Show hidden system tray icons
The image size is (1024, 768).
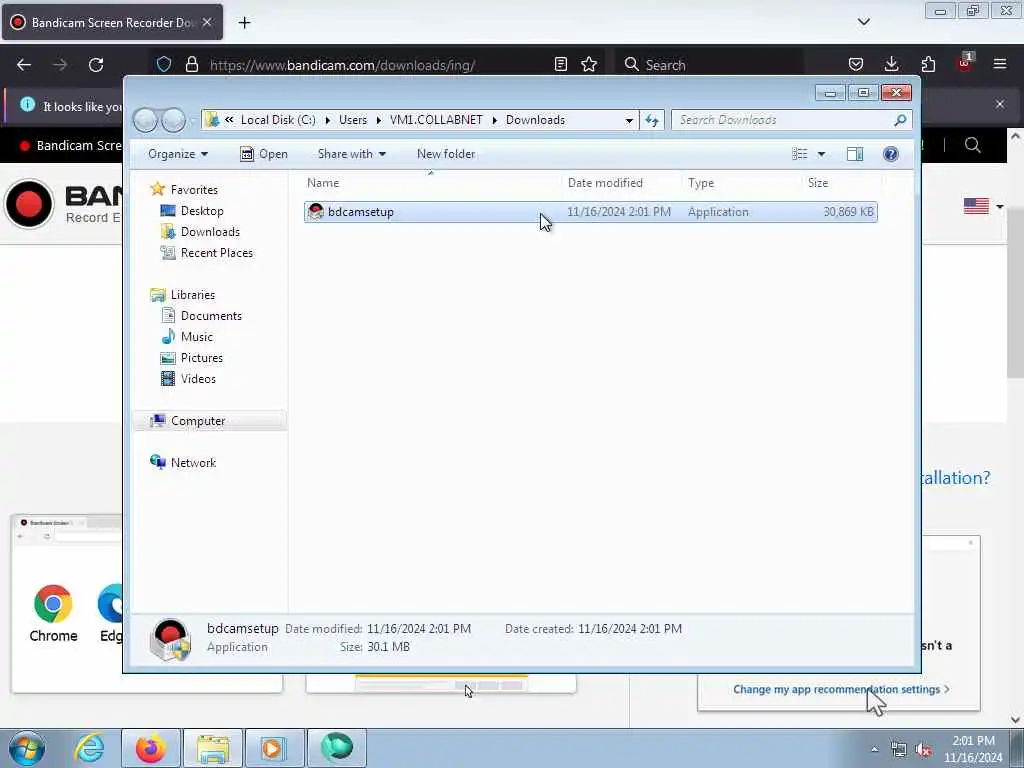tap(874, 749)
